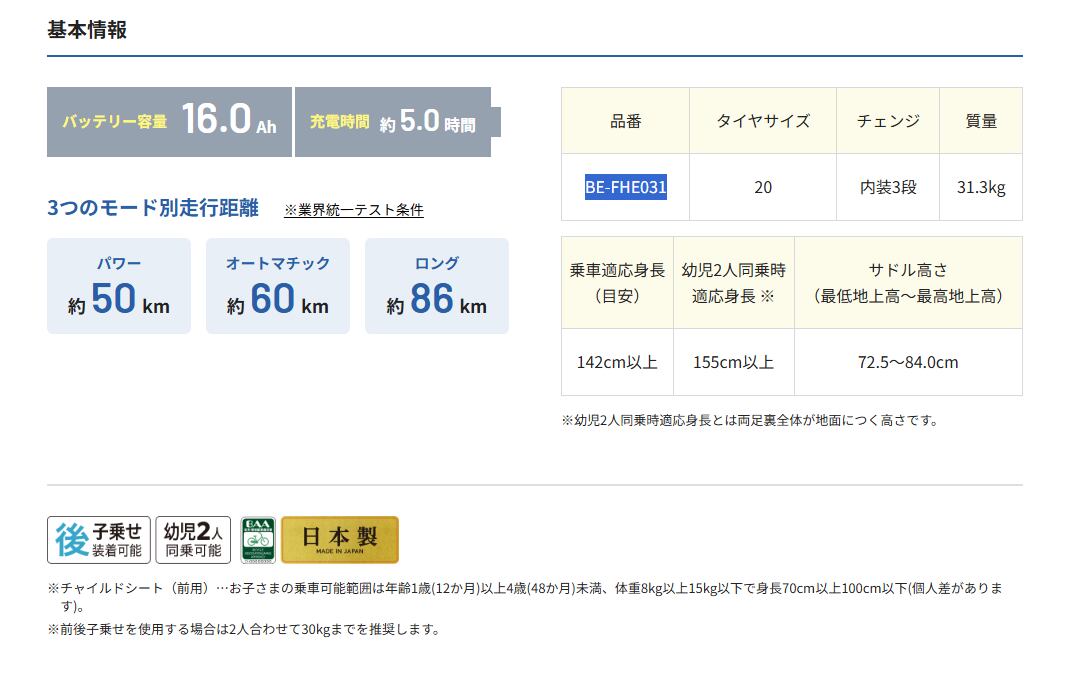Click the gold 日本製 Made in Japan badge
Viewport: 1078px width, 675px height.
coord(340,540)
